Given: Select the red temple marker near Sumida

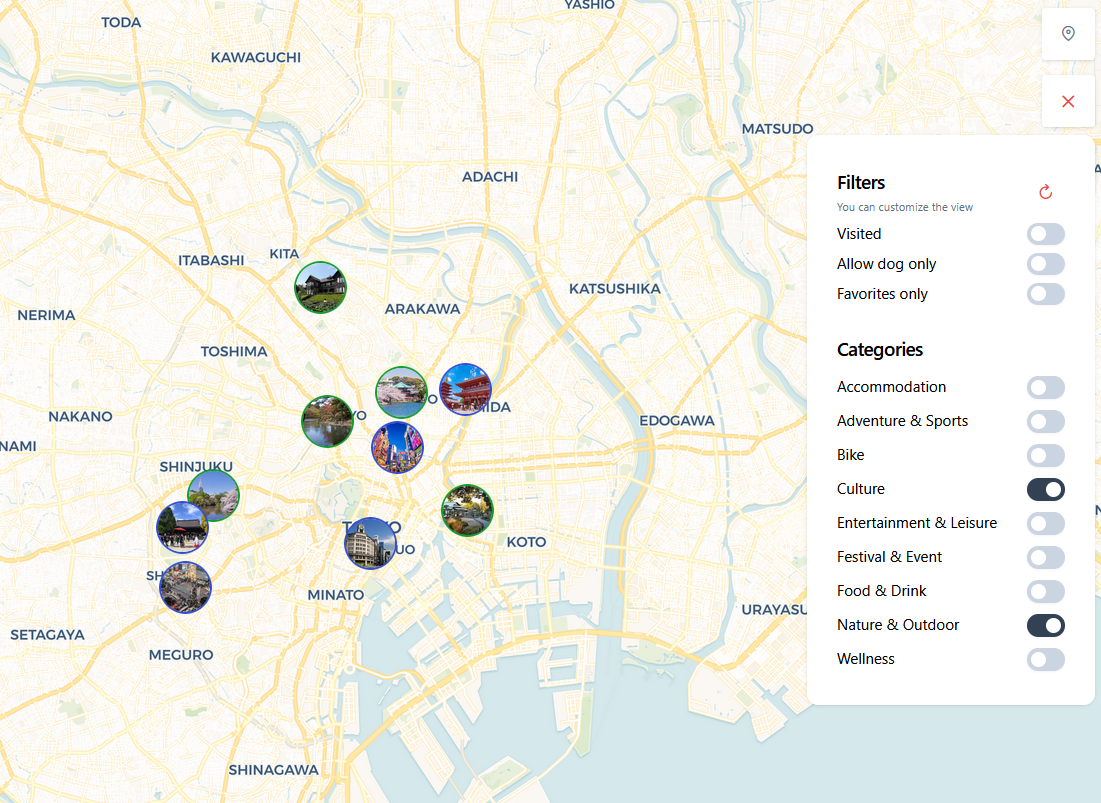Looking at the screenshot, I should coord(465,390).
